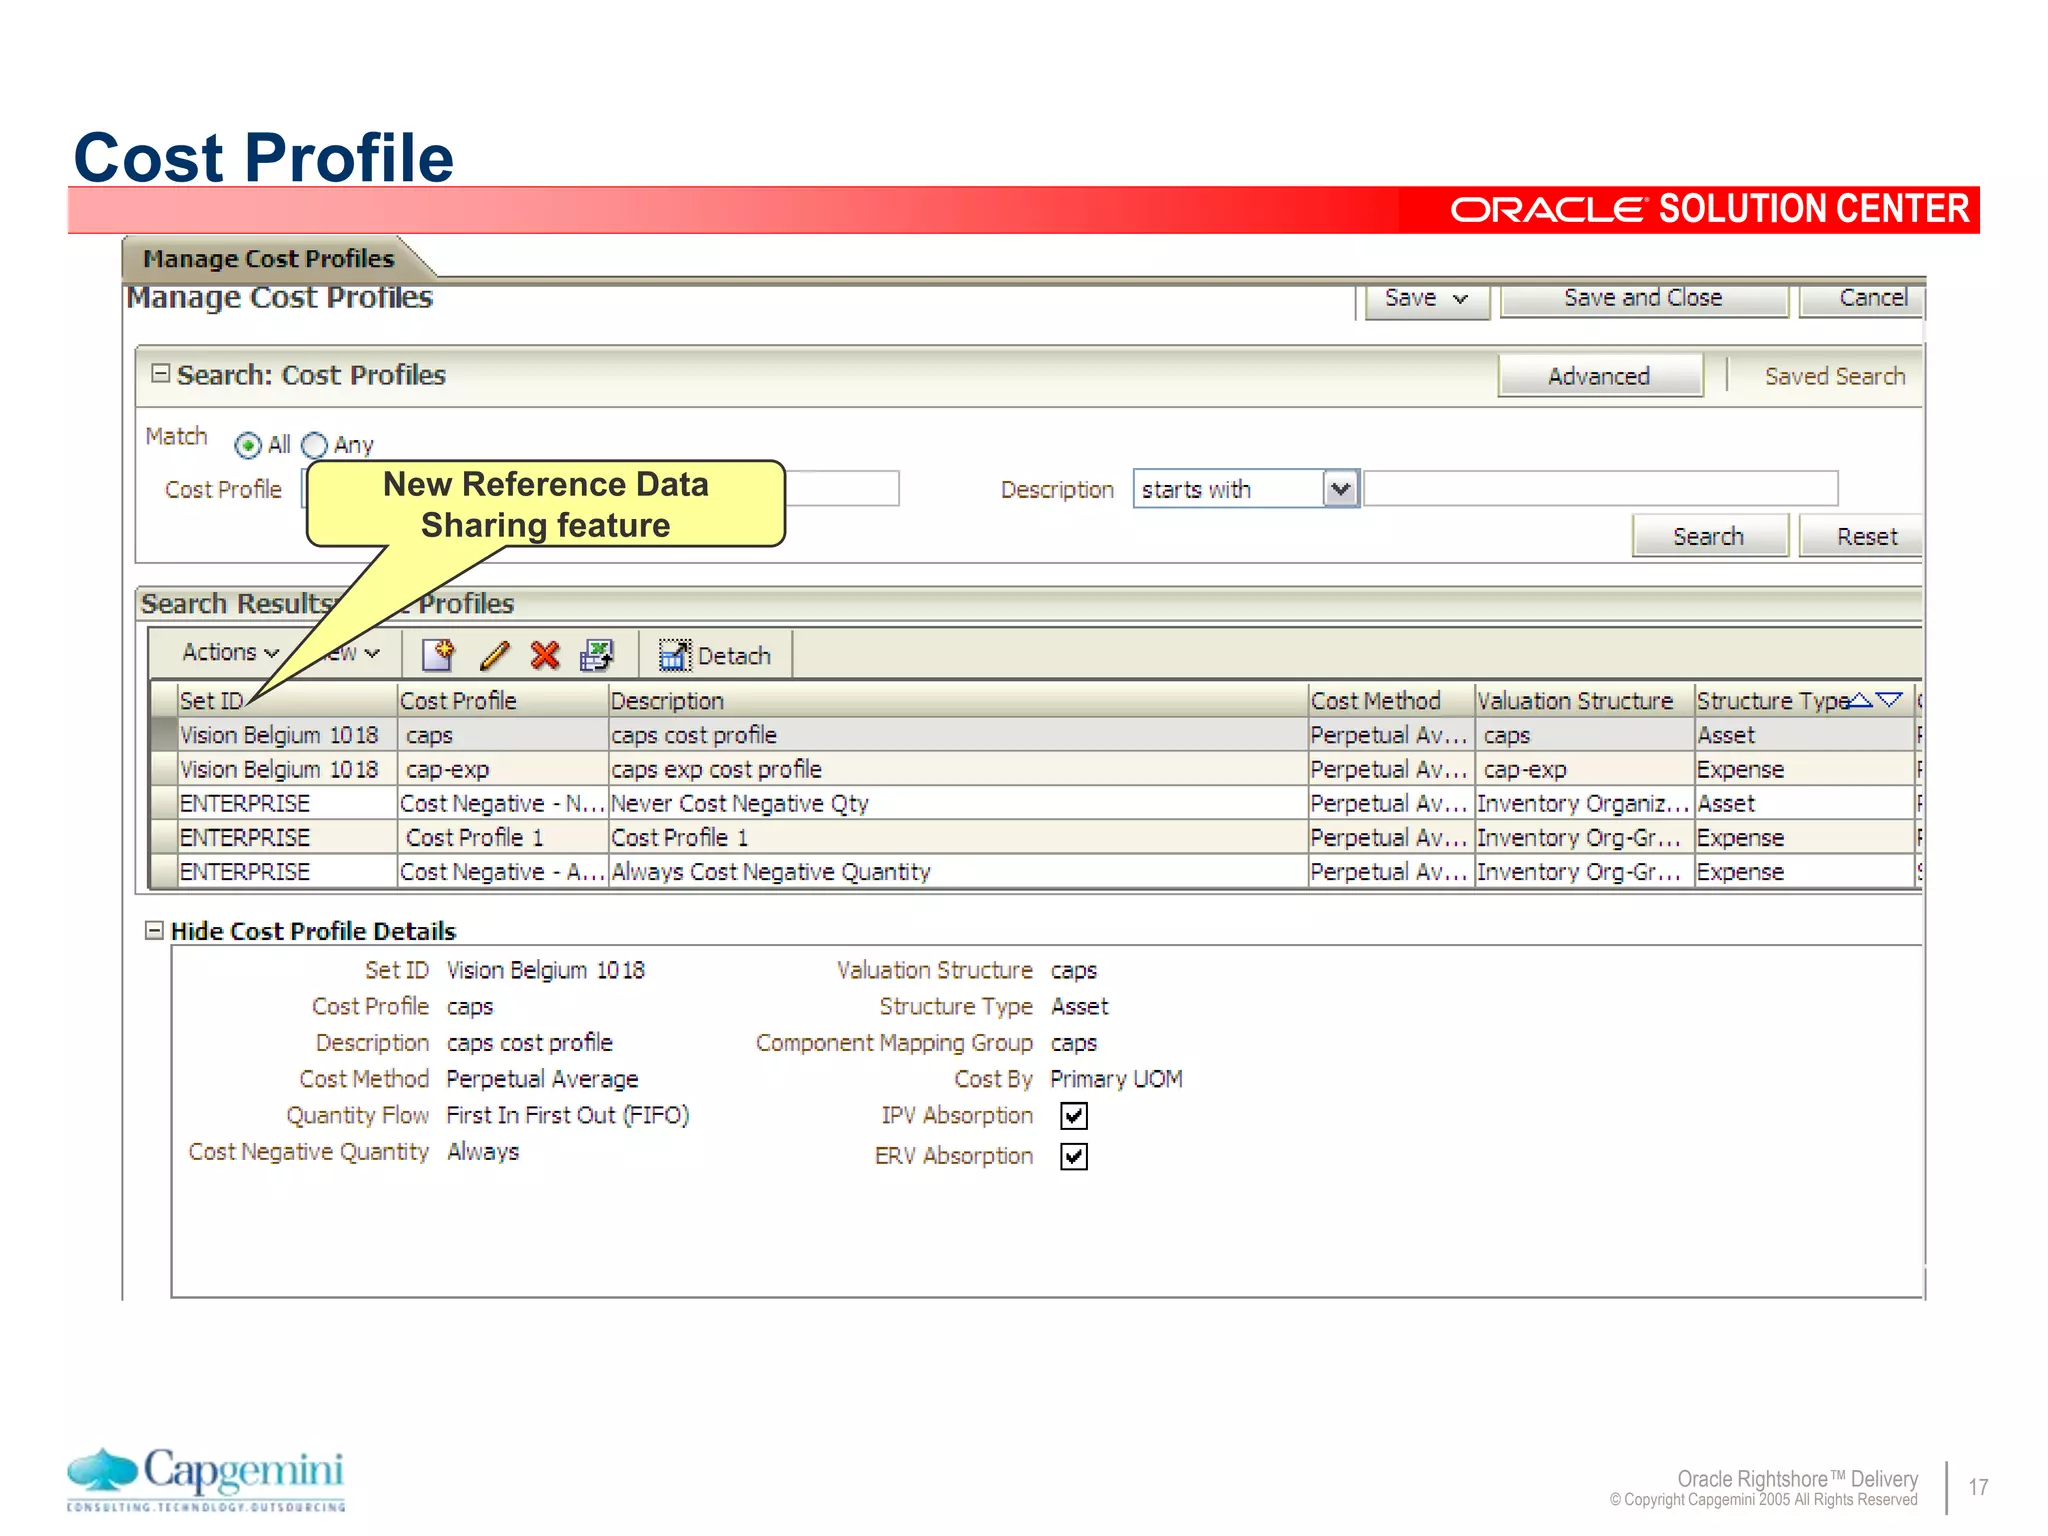Click the 'Primary UOM' Cost By value
2048x1536 pixels.
tap(1116, 1079)
